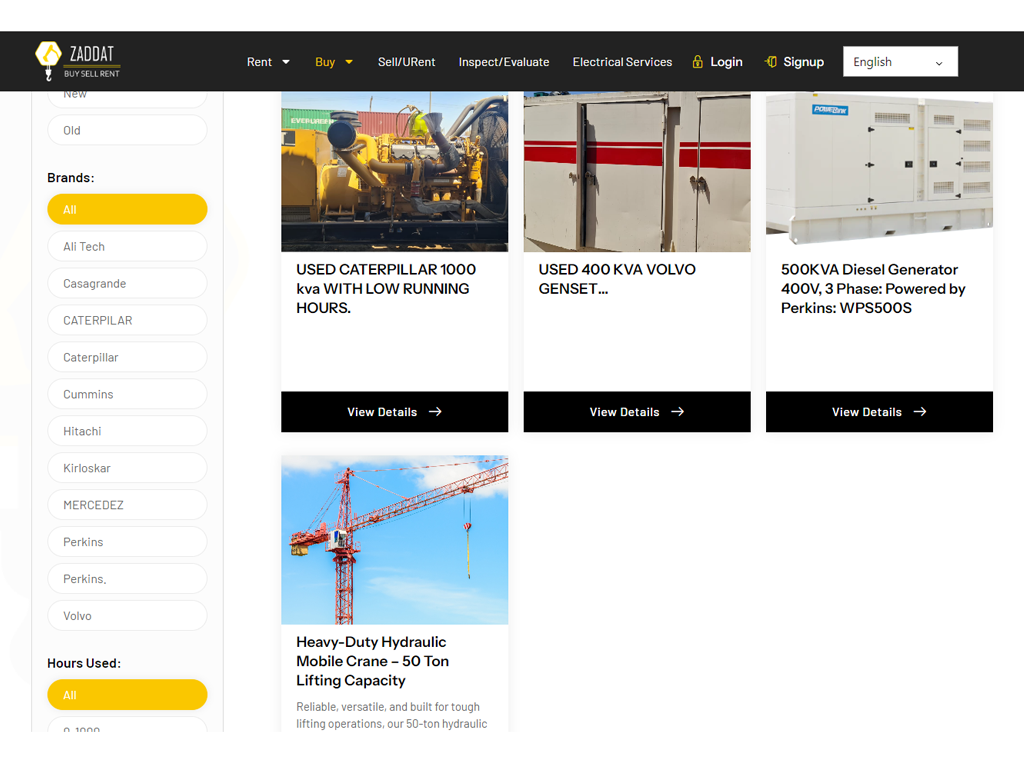This screenshot has height=766, width=1024.
Task: Go to Sell/URent page
Action: coord(406,62)
